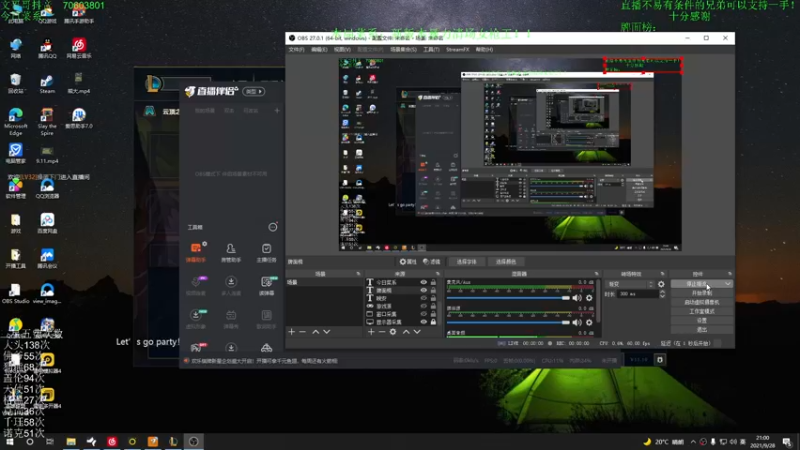The image size is (800, 450).
Task: Click 选择字体 button on source toolbar
Action: pos(466,262)
